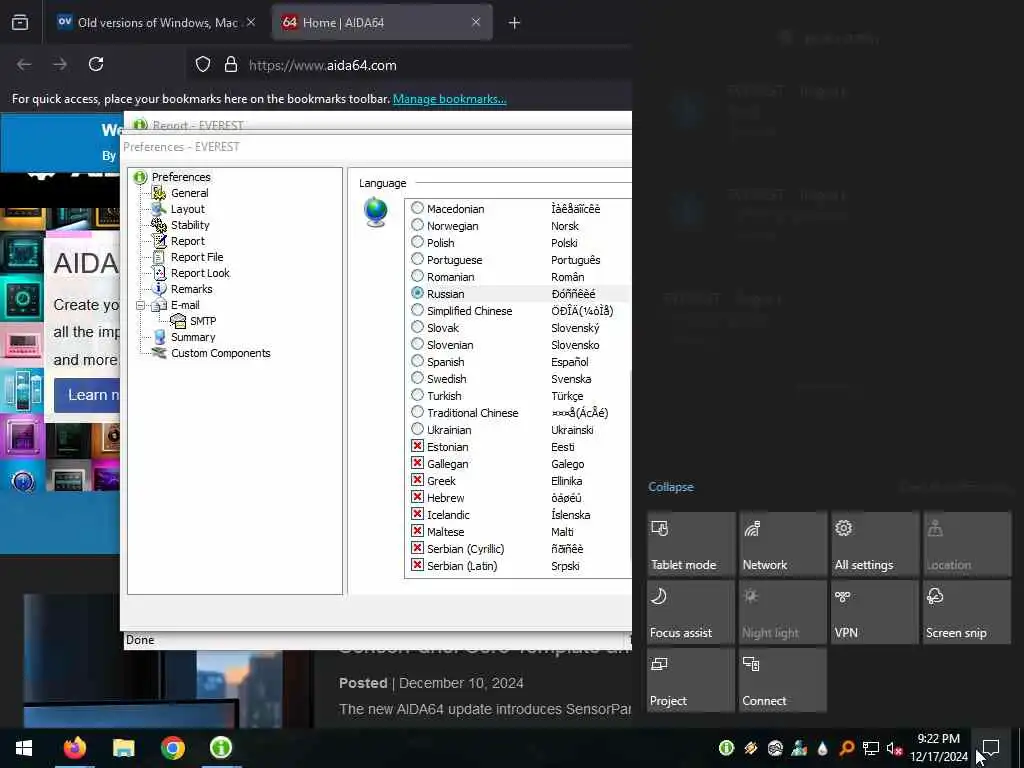Select the Turkish language radio button
The height and width of the screenshot is (768, 1024).
tap(417, 395)
